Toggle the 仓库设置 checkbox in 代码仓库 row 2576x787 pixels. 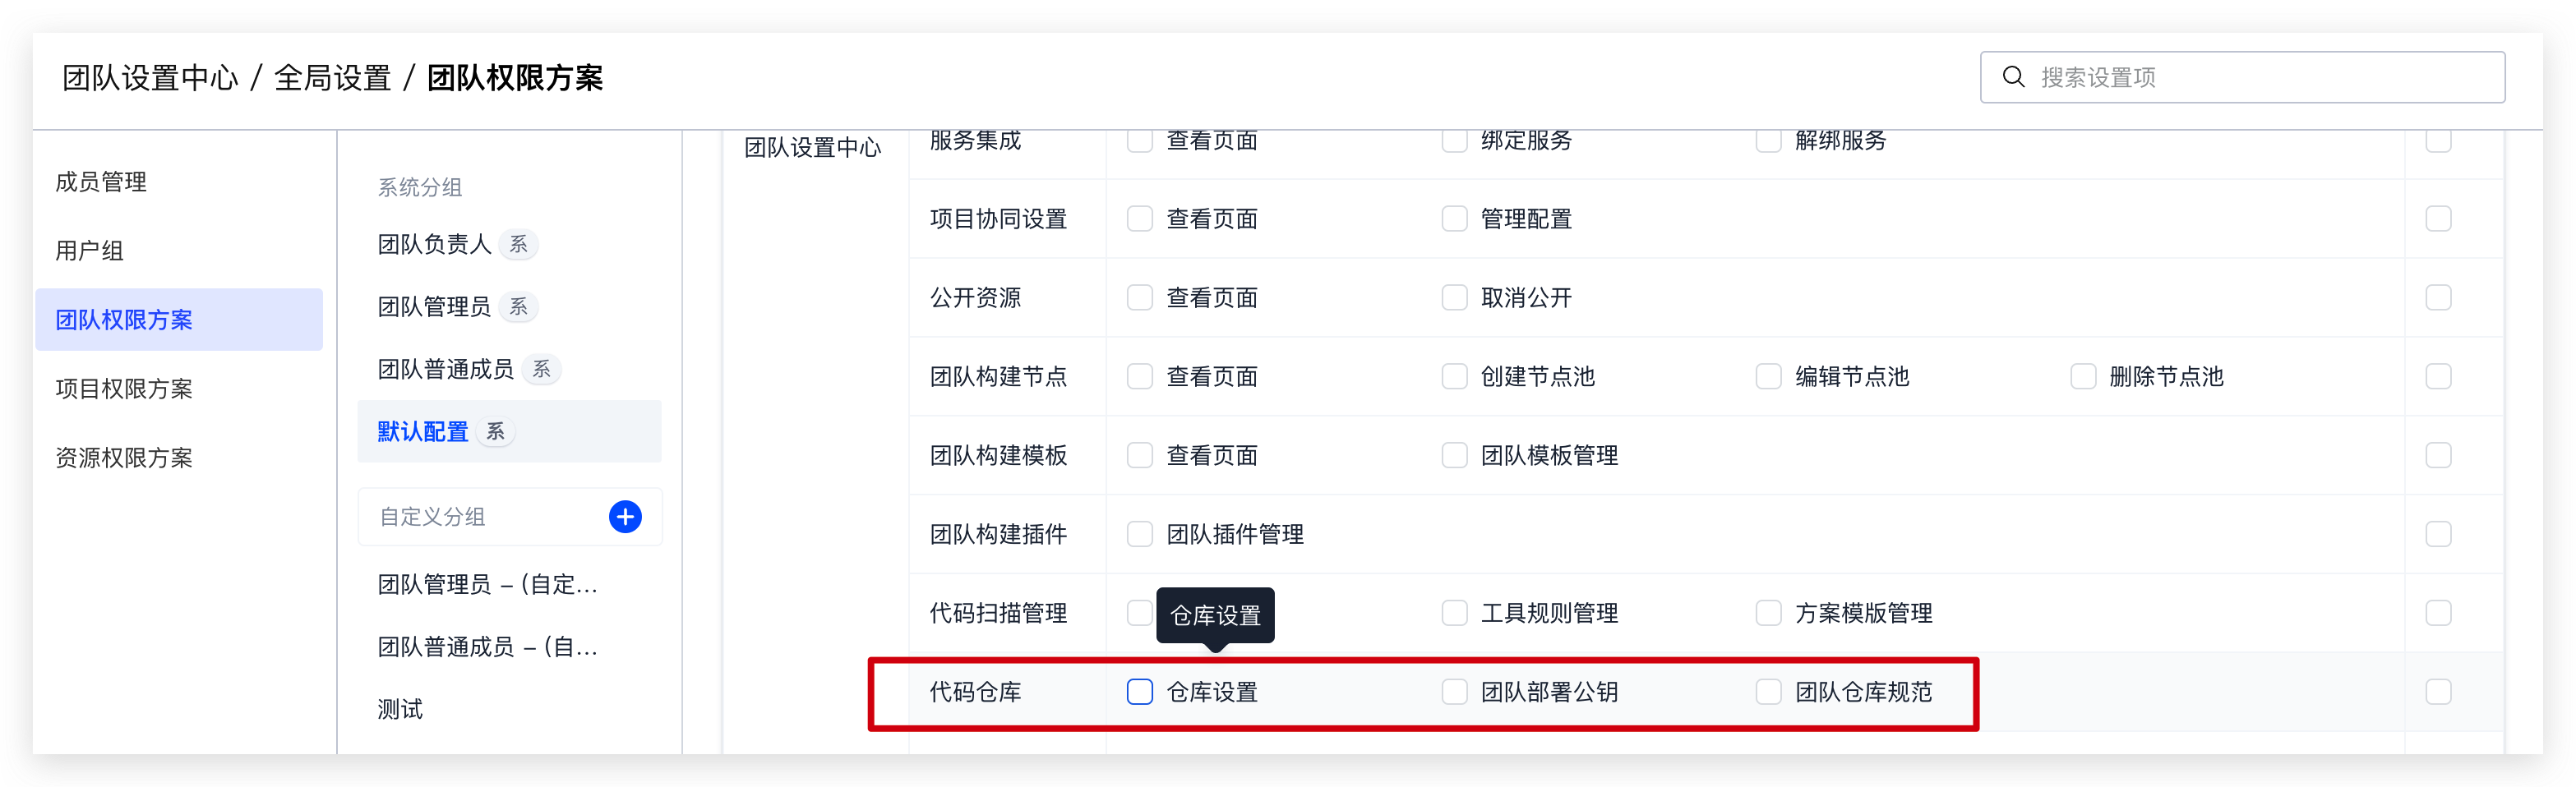pyautogui.click(x=1139, y=692)
